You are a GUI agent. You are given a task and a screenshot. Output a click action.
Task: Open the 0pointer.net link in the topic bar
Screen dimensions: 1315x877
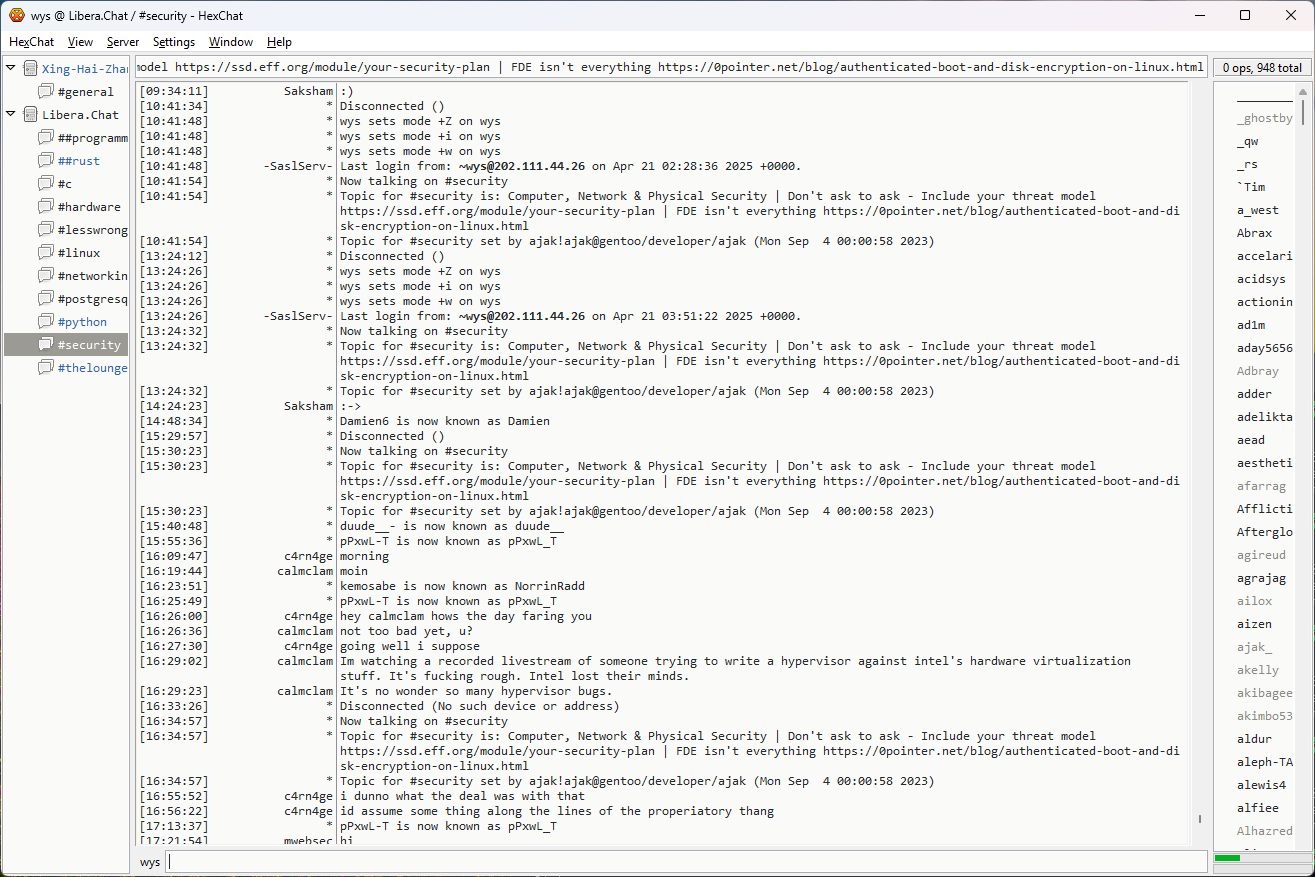(931, 67)
